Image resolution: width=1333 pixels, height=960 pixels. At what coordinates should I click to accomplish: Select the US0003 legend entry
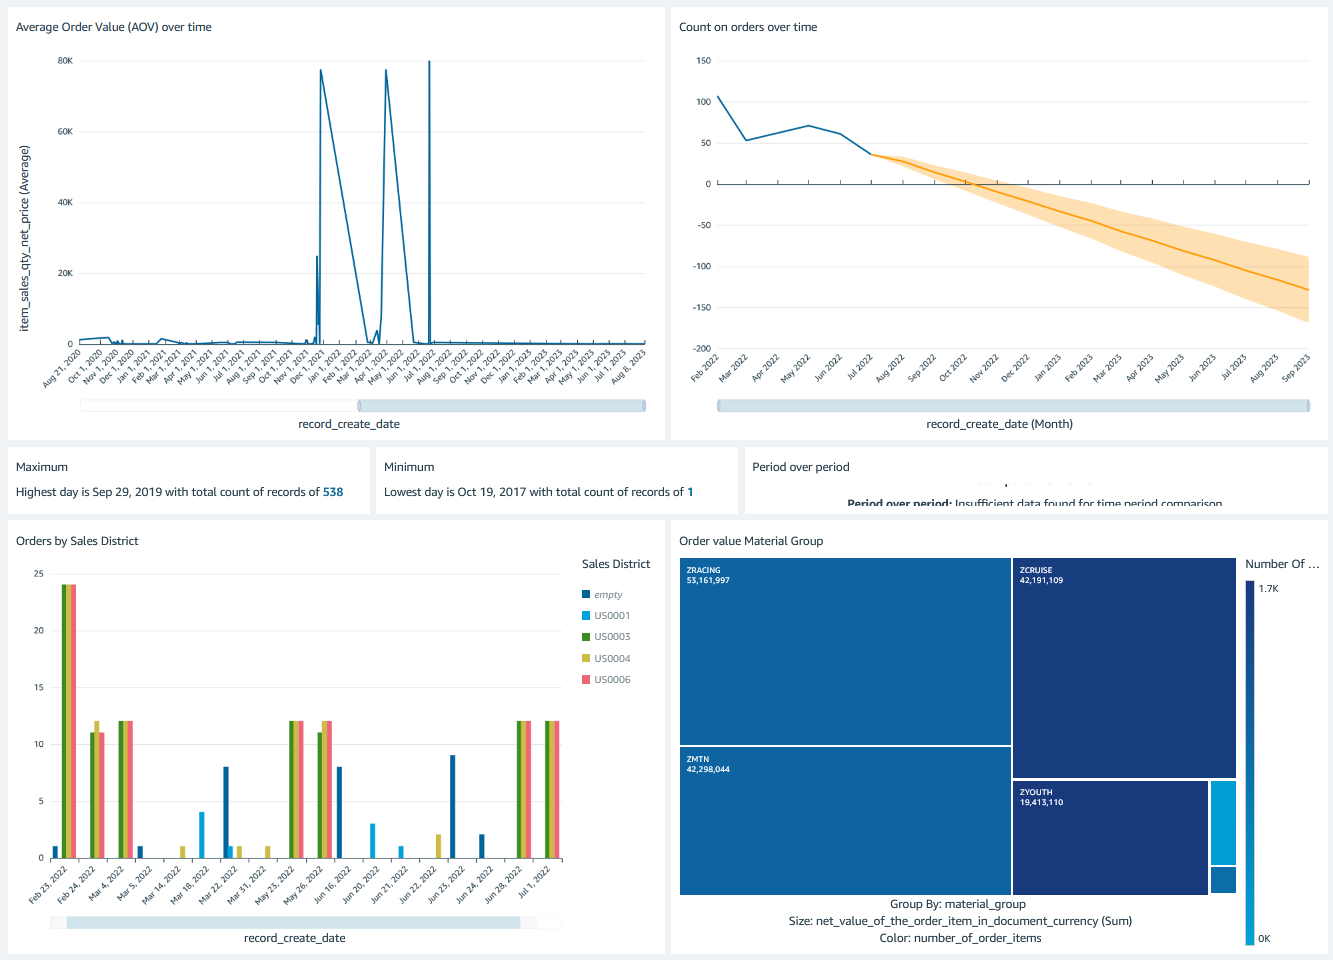tap(606, 637)
